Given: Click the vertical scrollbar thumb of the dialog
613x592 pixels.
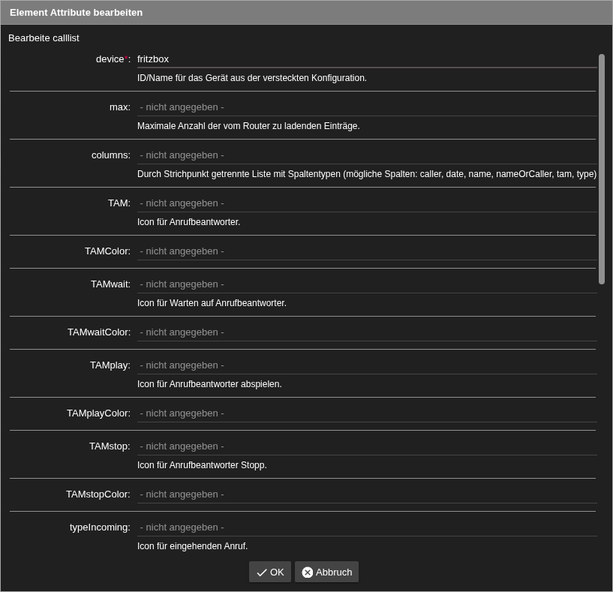Looking at the screenshot, I should coord(602,169).
